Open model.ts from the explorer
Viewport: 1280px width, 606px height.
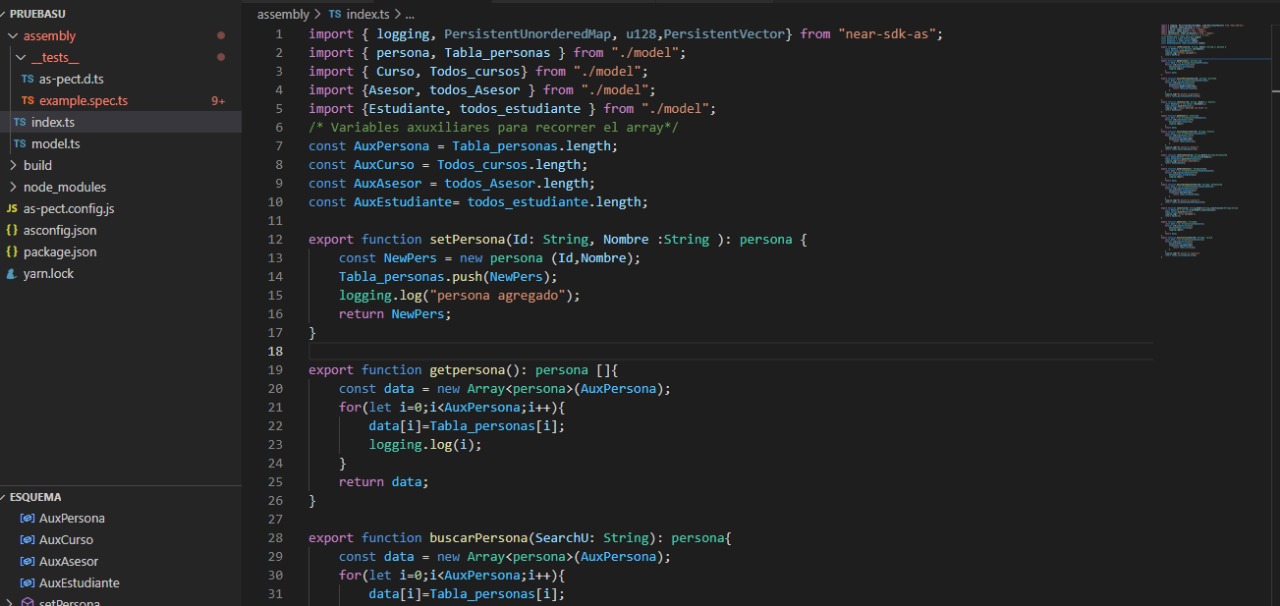[x=55, y=143]
